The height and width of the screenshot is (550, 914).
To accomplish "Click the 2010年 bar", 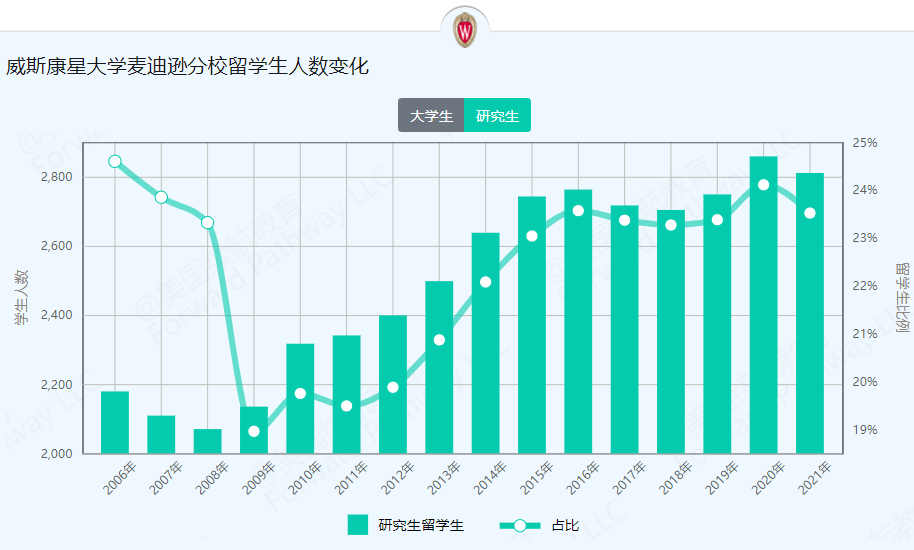I will point(300,399).
